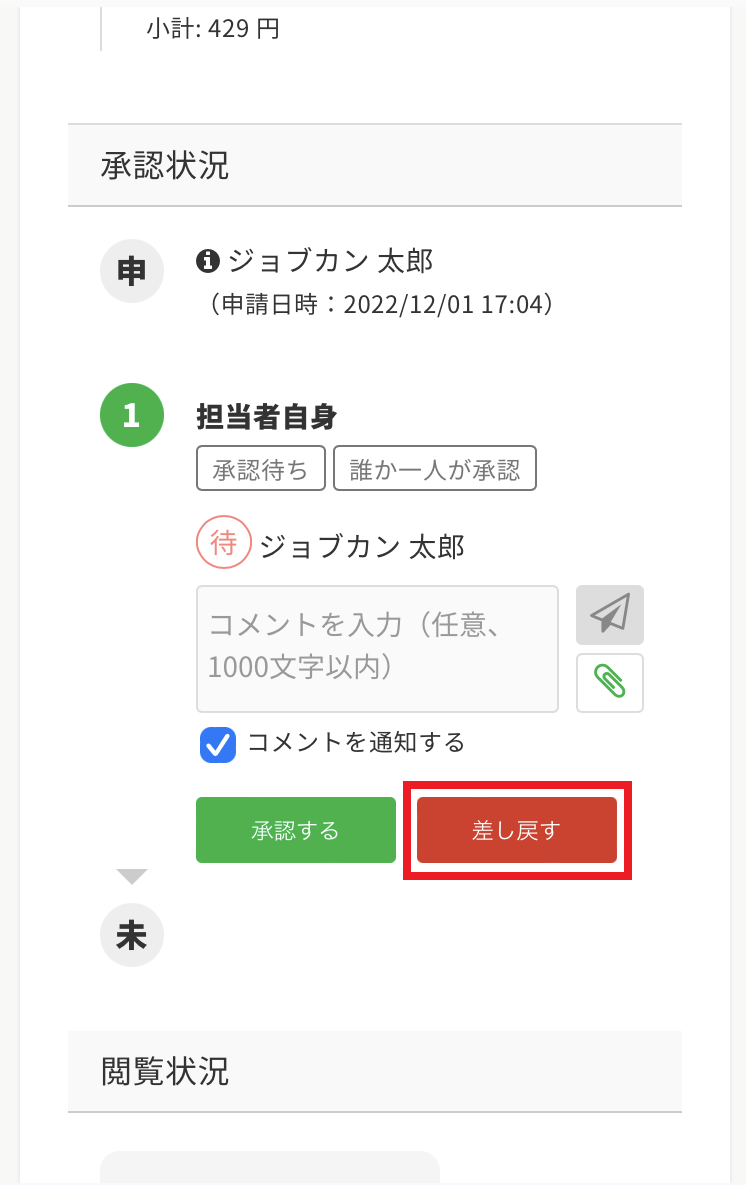The image size is (746, 1185).
Task: Click the 申請日時 timestamp text
Action: tap(378, 304)
